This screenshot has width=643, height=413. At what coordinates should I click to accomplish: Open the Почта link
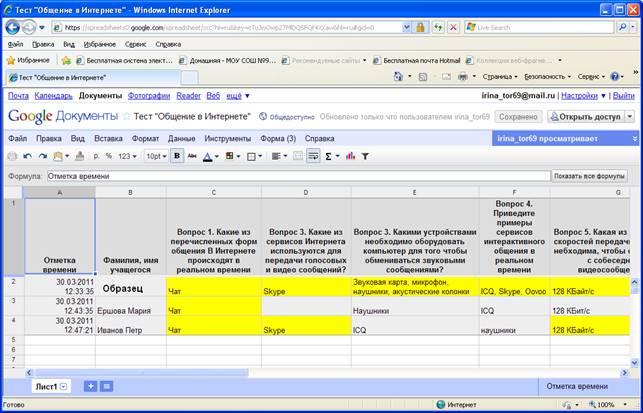tap(18, 96)
